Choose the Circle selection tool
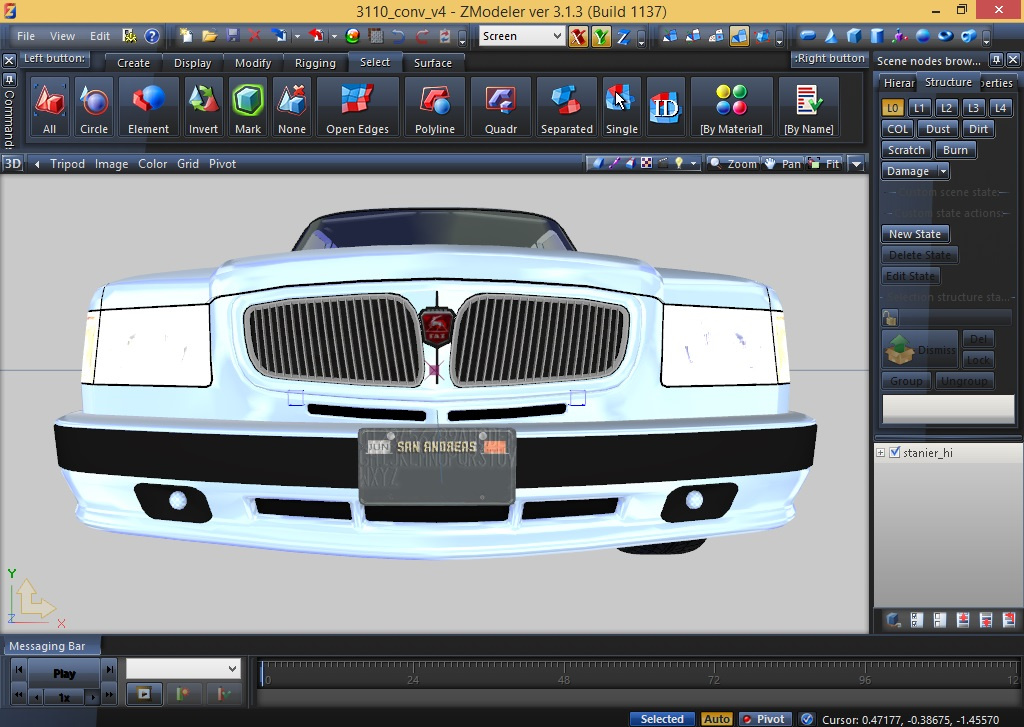The image size is (1024, 727). (x=94, y=107)
